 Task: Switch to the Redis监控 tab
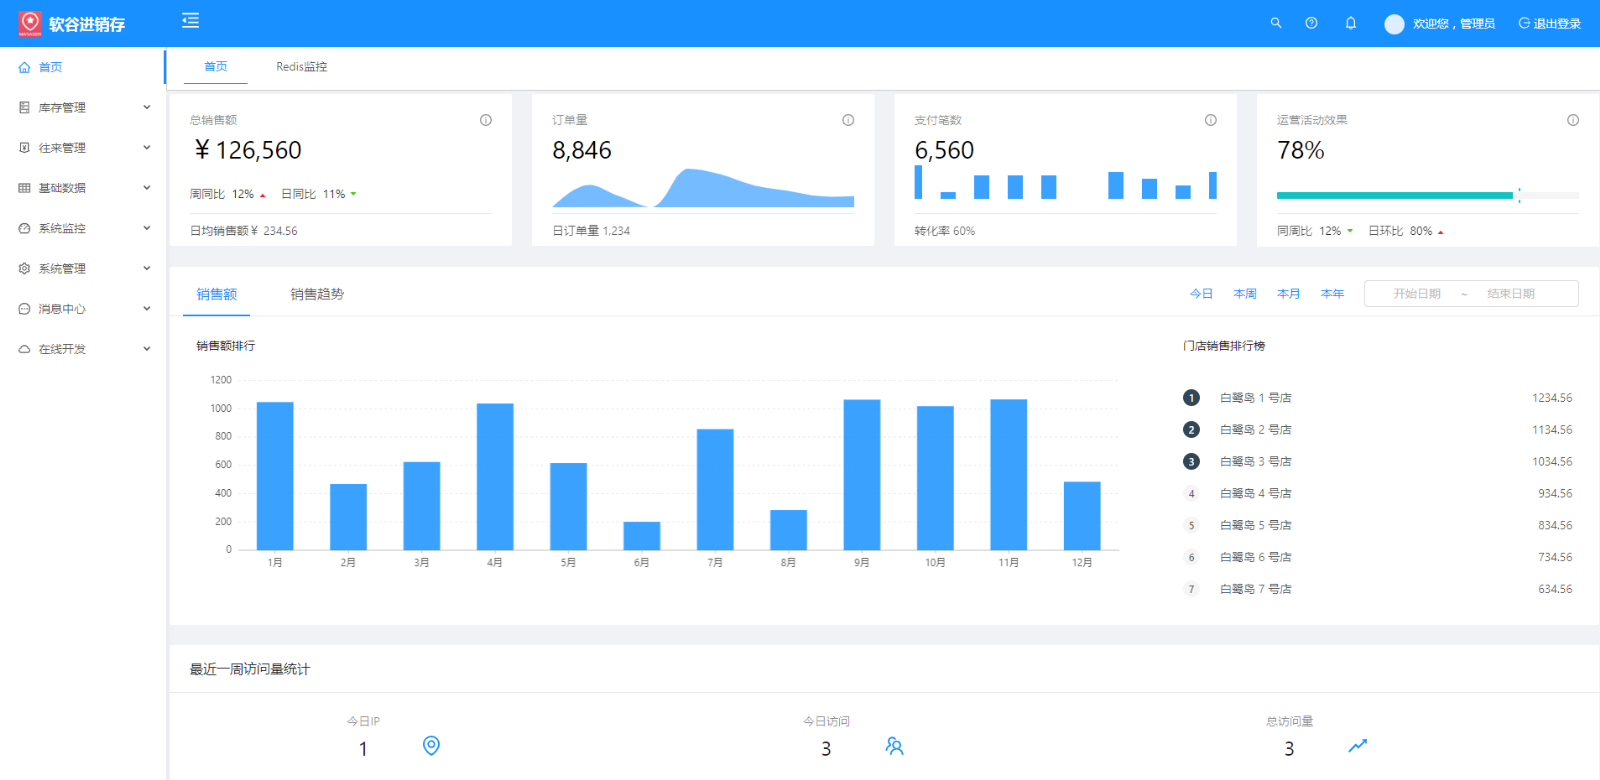point(301,67)
